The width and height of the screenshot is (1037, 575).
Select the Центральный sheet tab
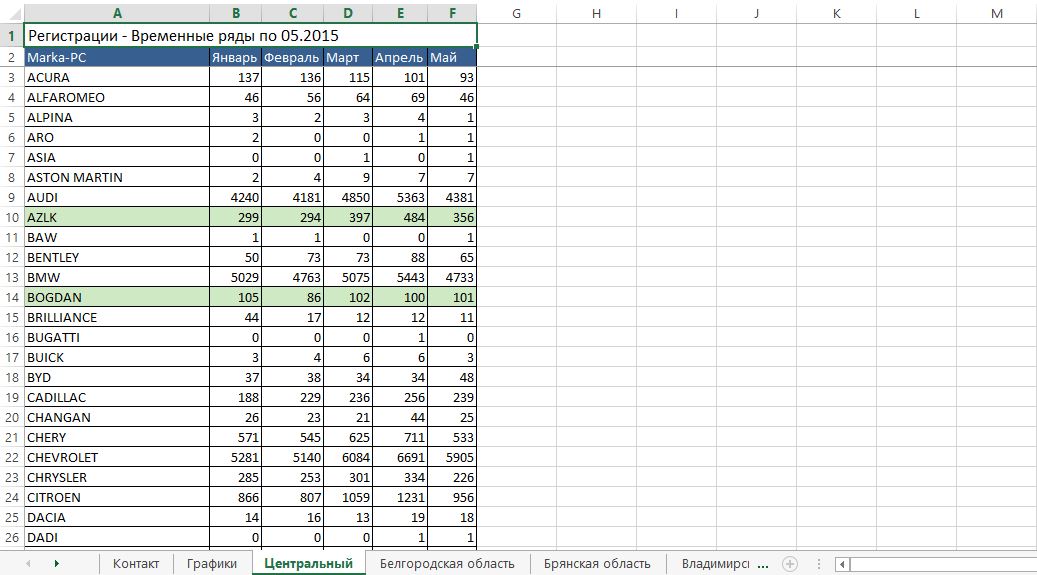pyautogui.click(x=308, y=564)
